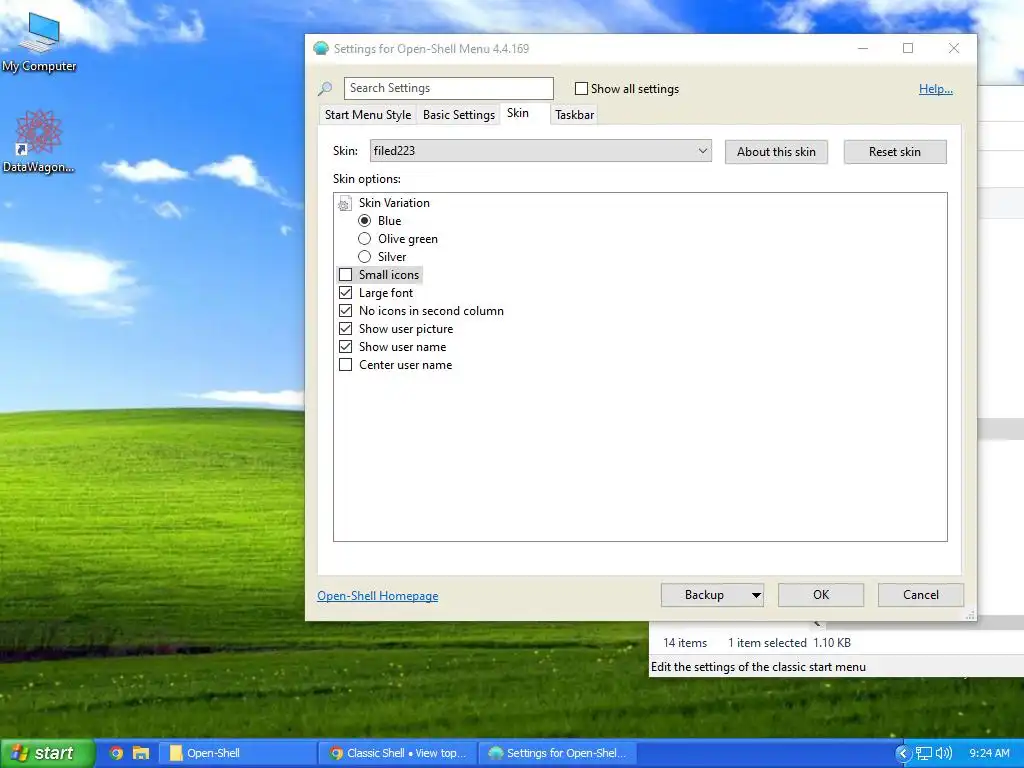Image resolution: width=1024 pixels, height=768 pixels.
Task: Click Cancel to discard changes
Action: 921,595
